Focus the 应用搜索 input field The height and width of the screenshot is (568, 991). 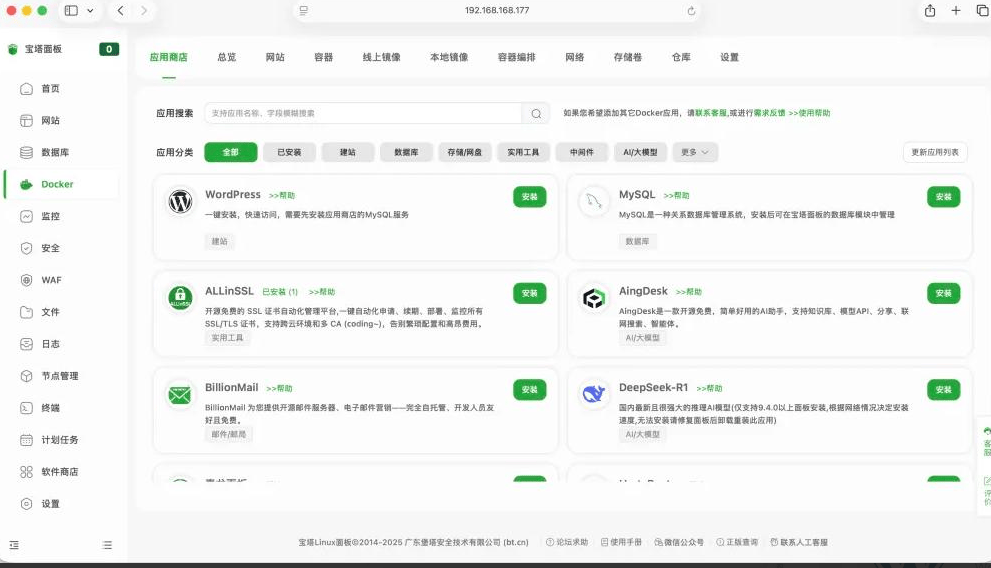[x=363, y=113]
